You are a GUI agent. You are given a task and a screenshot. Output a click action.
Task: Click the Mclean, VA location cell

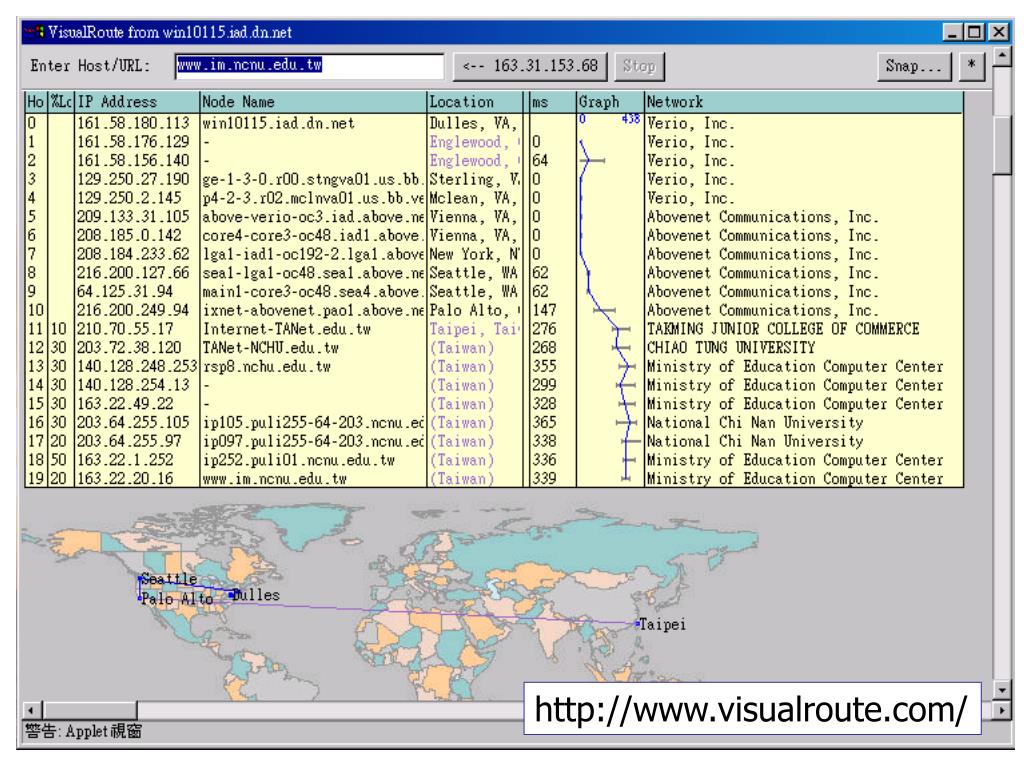click(475, 199)
